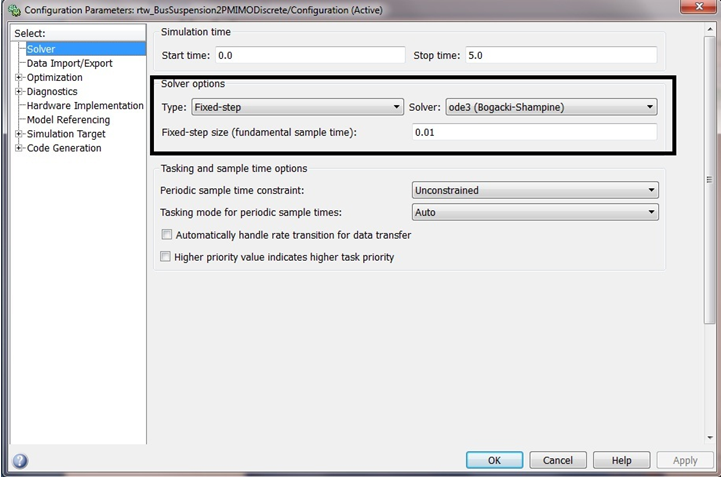Select Data Import/Export in the tree
Viewport: 722px width, 477px height.
point(69,63)
